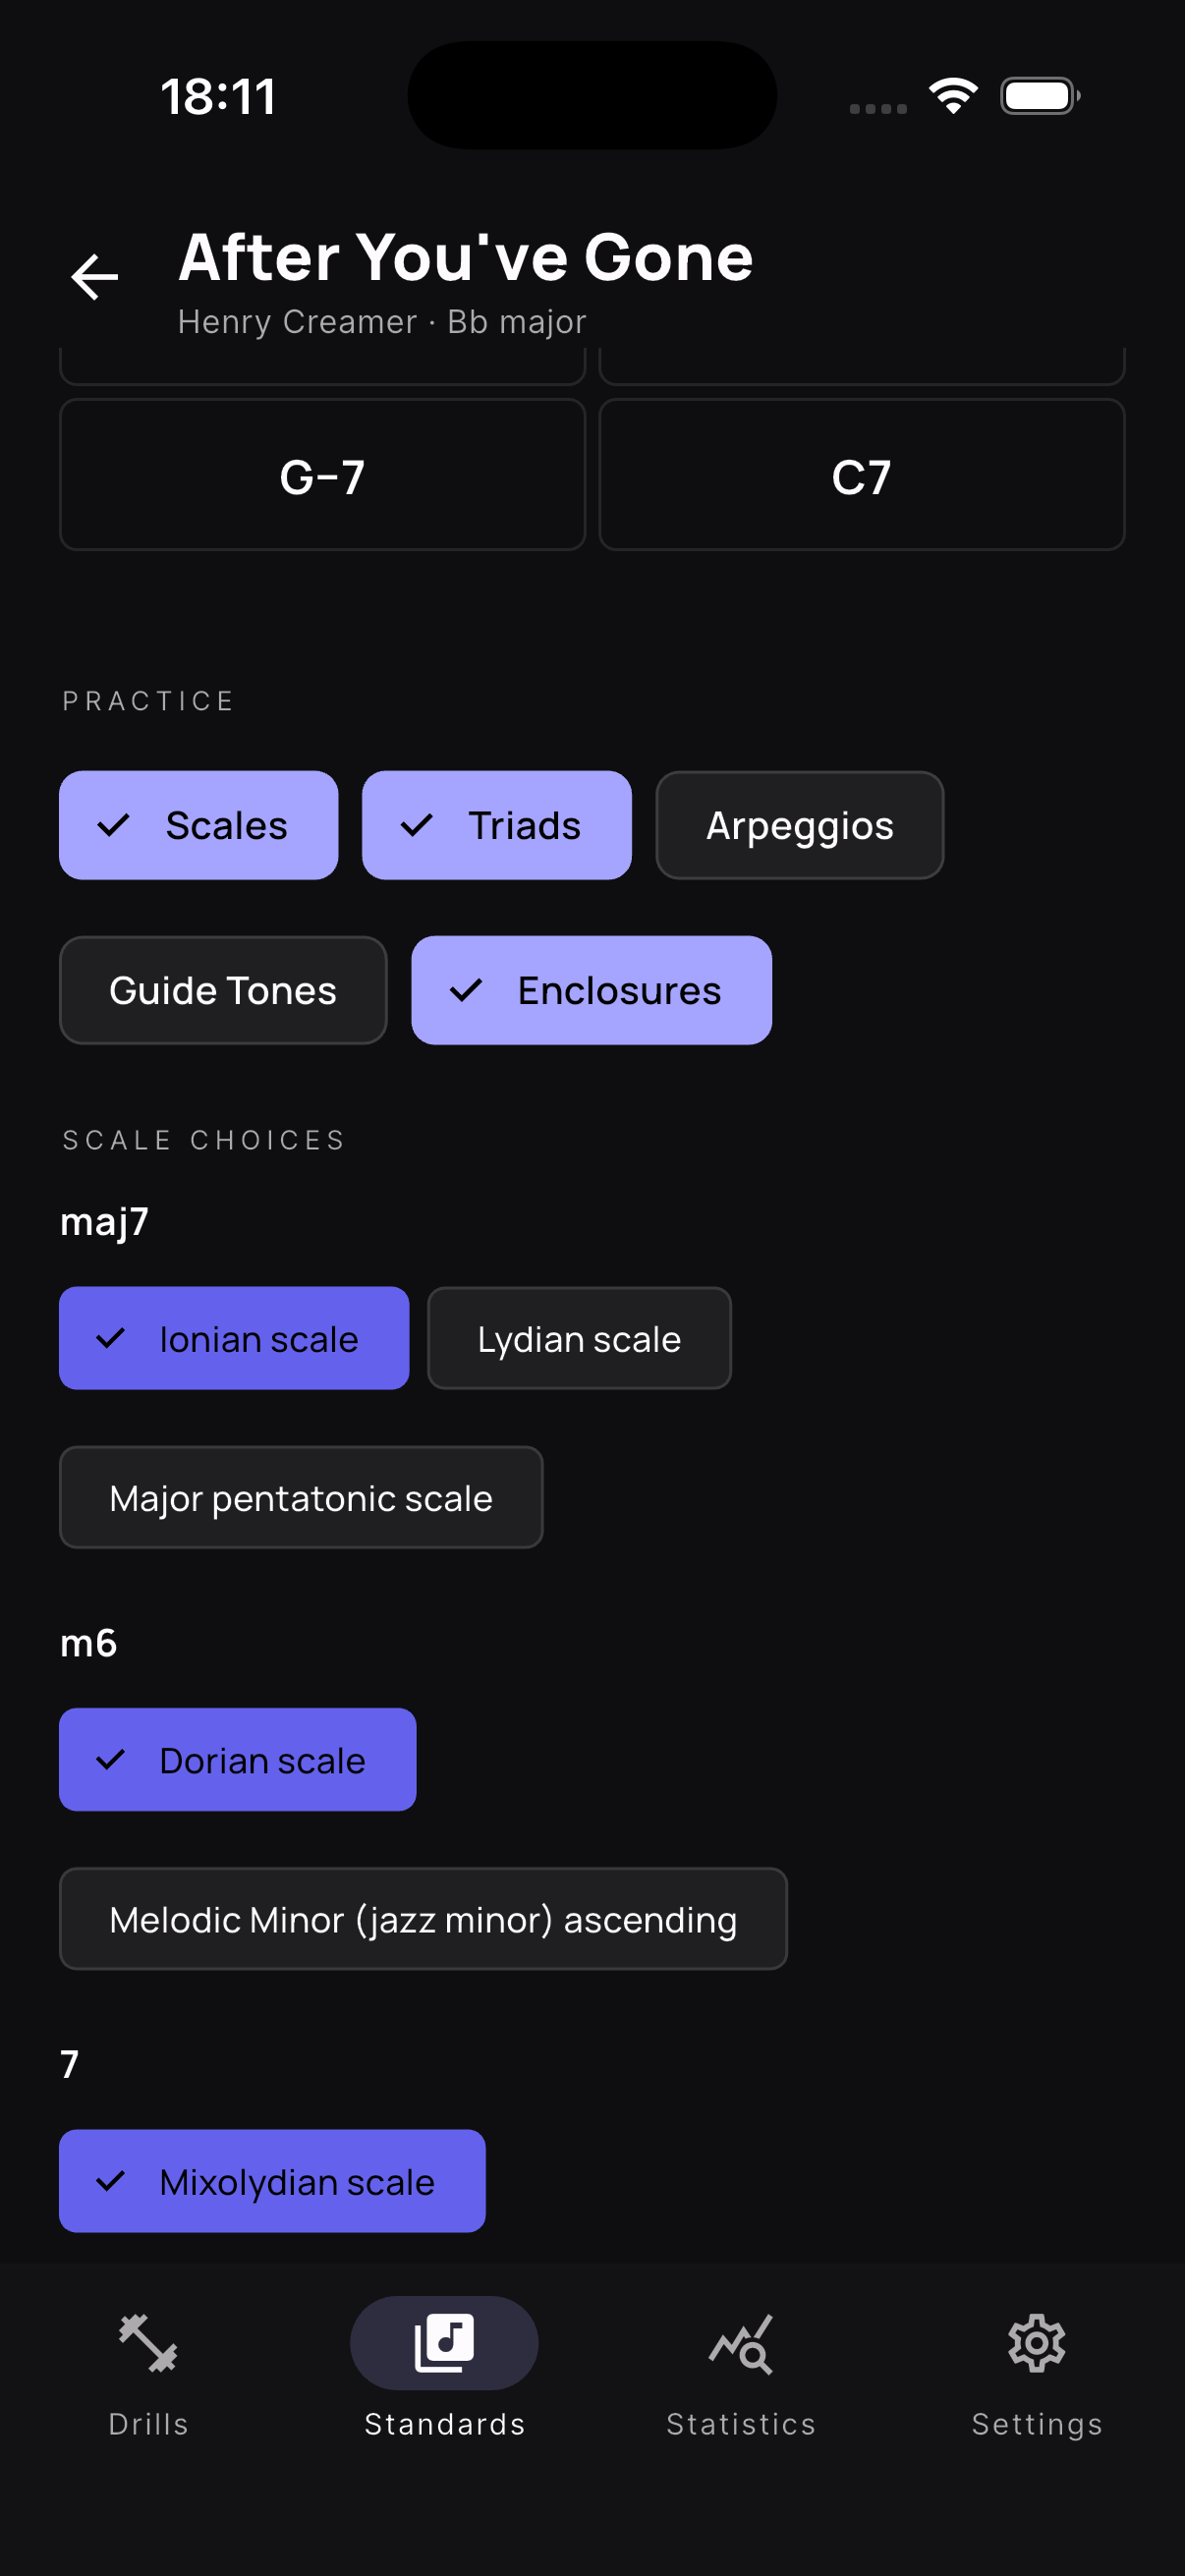Tap the Wi-Fi status icon
This screenshot has width=1185, height=2576.
[953, 96]
